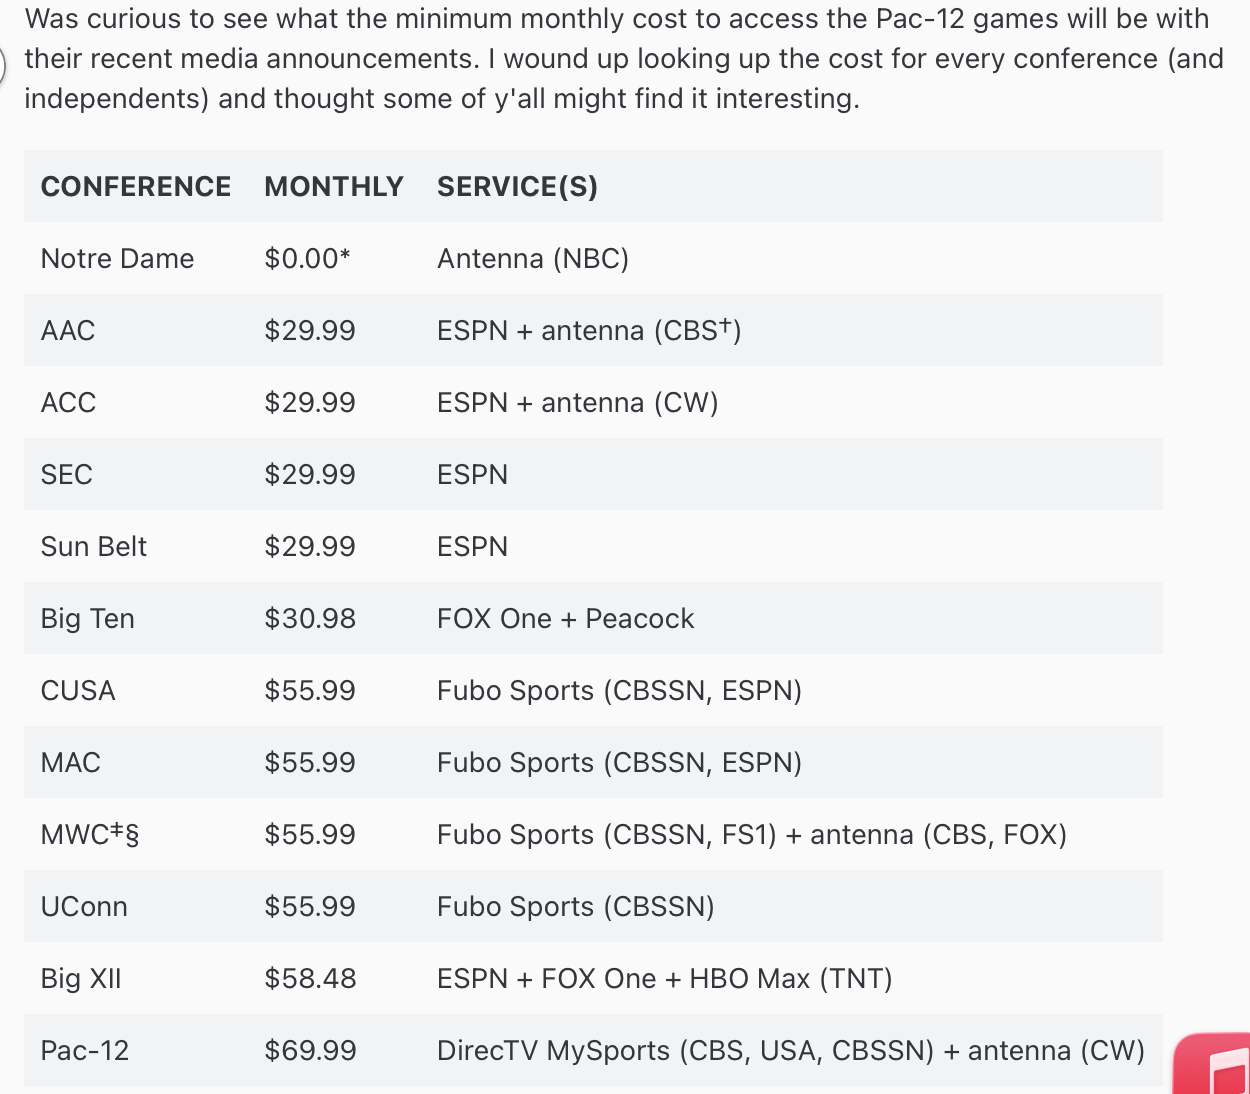Screen dimensions: 1250x1094
Task: Click the $30.98 Big Ten price
Action: (310, 619)
